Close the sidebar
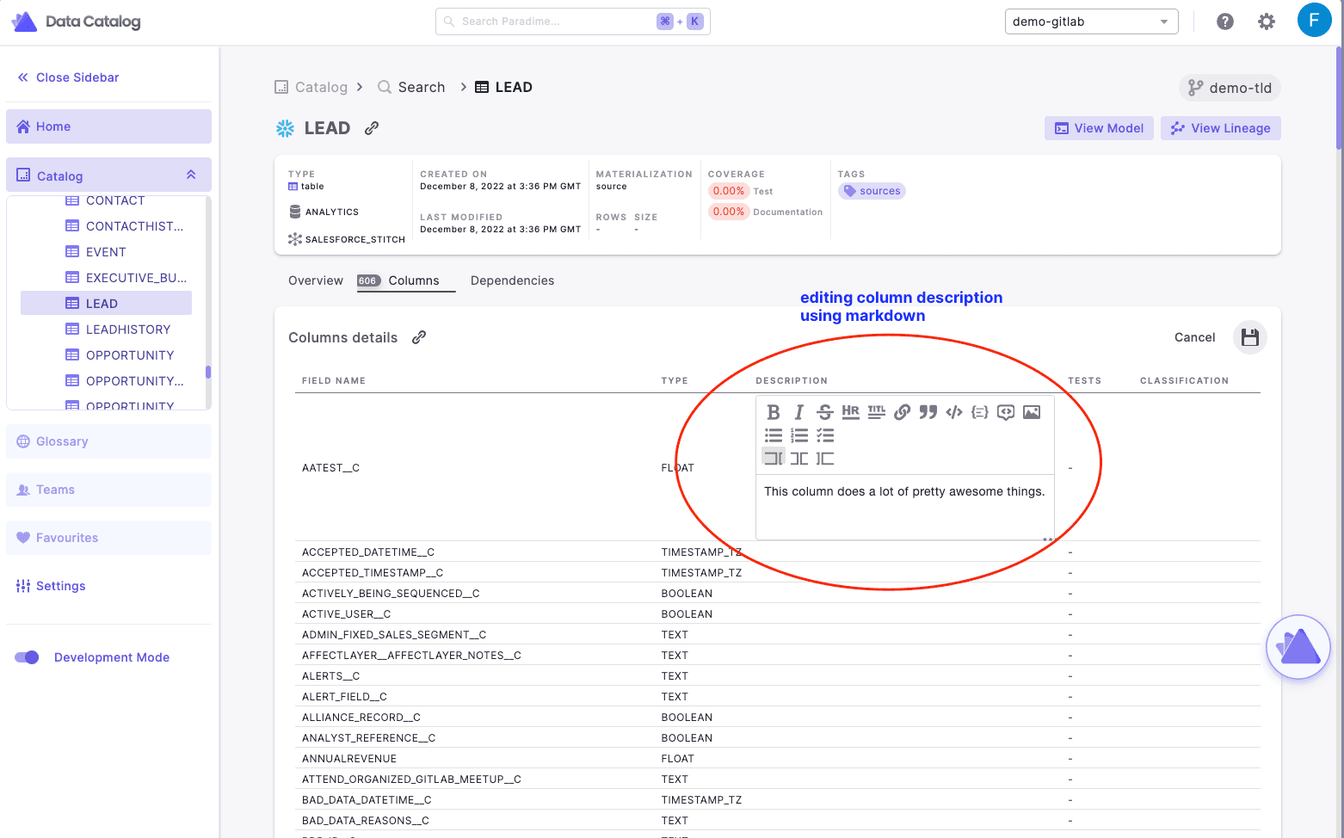Image resolution: width=1344 pixels, height=838 pixels. point(68,77)
